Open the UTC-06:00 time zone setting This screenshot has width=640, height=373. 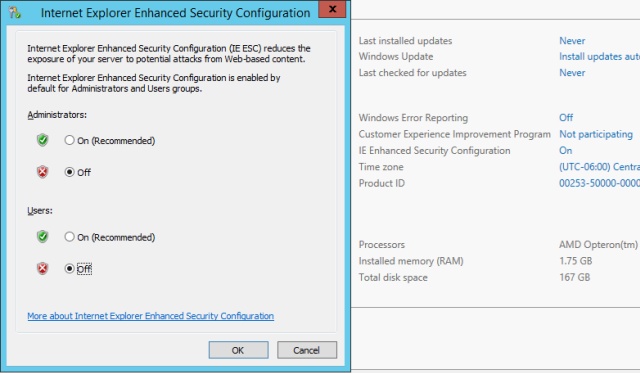599,167
